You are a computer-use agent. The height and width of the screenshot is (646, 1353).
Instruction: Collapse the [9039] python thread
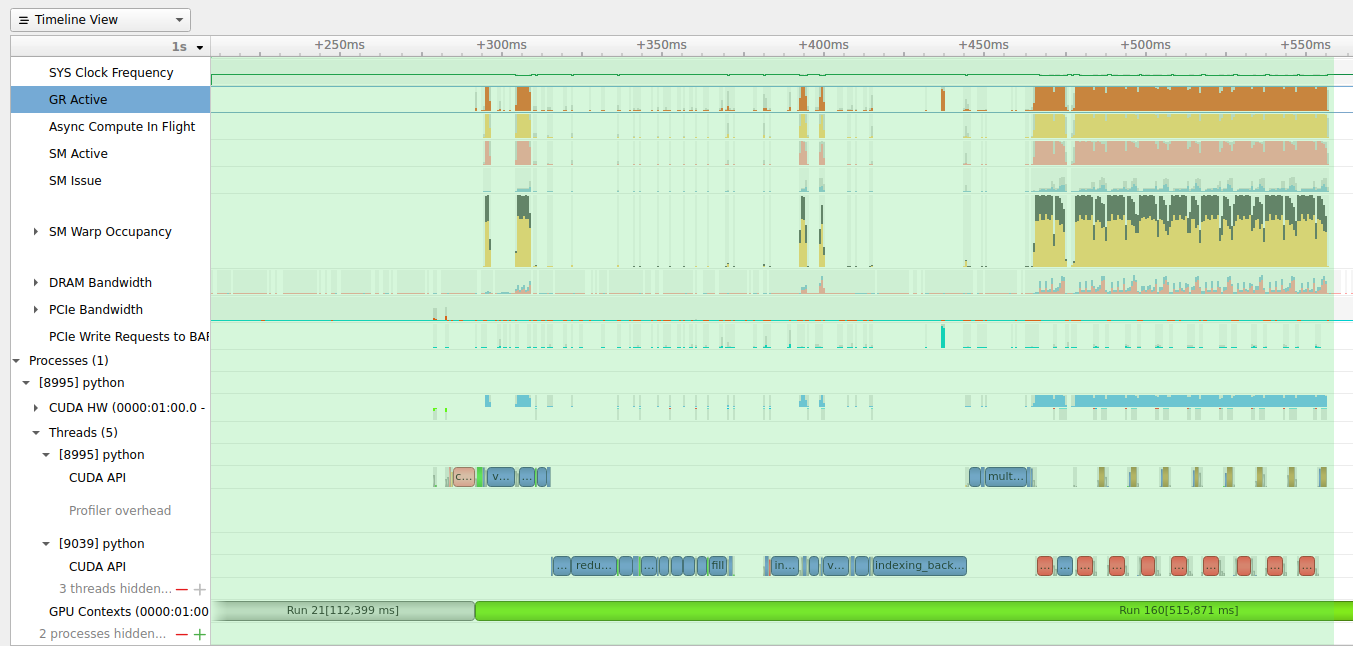(x=46, y=544)
